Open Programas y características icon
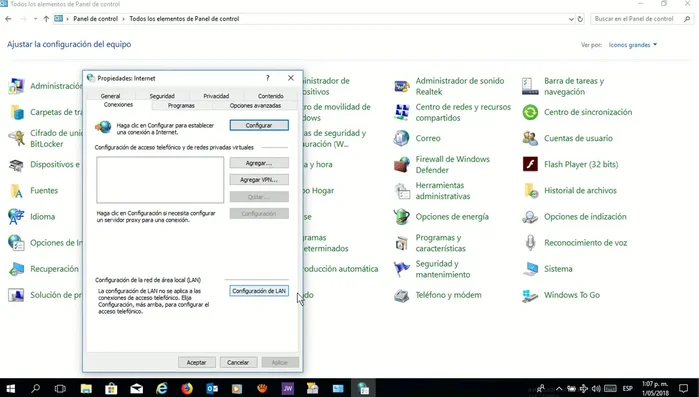 (x=402, y=243)
